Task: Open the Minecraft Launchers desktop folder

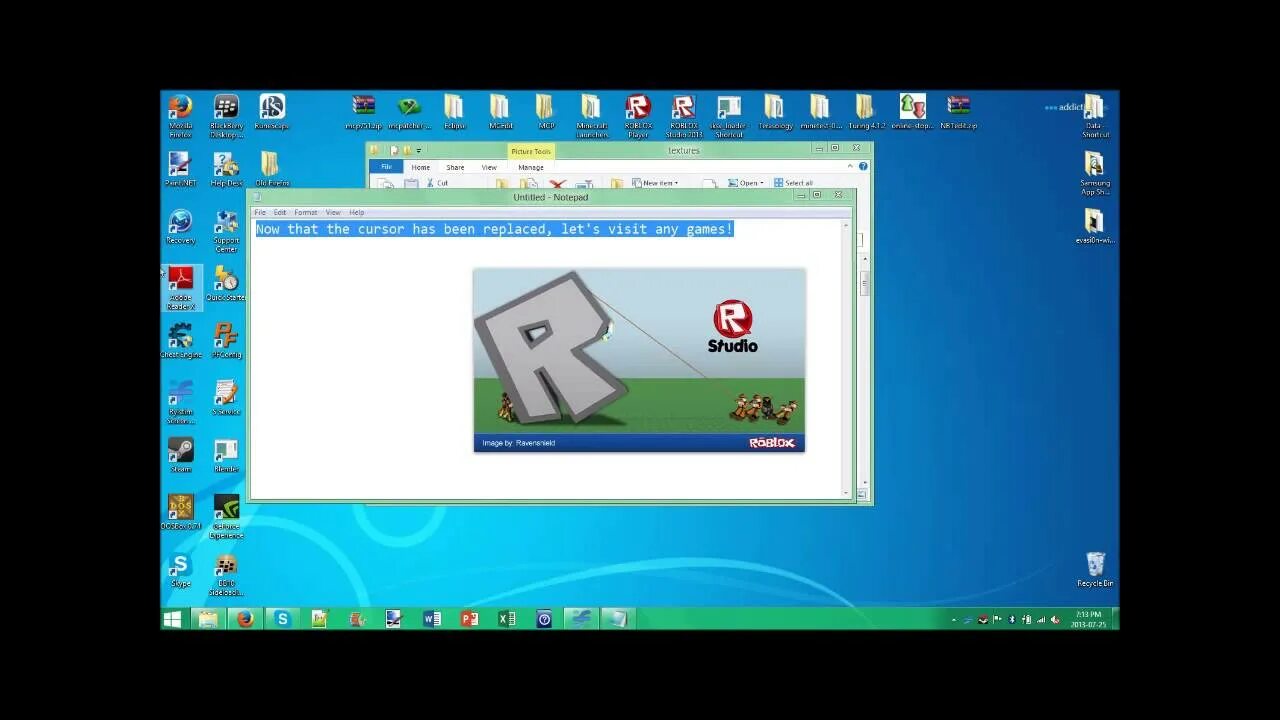Action: (x=591, y=115)
